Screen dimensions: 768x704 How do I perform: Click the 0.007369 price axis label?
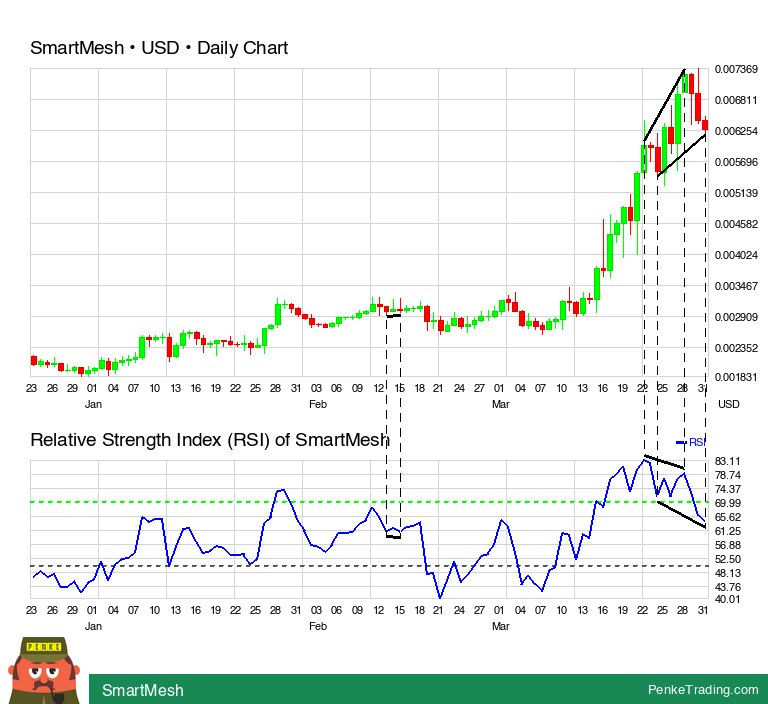pyautogui.click(x=736, y=69)
